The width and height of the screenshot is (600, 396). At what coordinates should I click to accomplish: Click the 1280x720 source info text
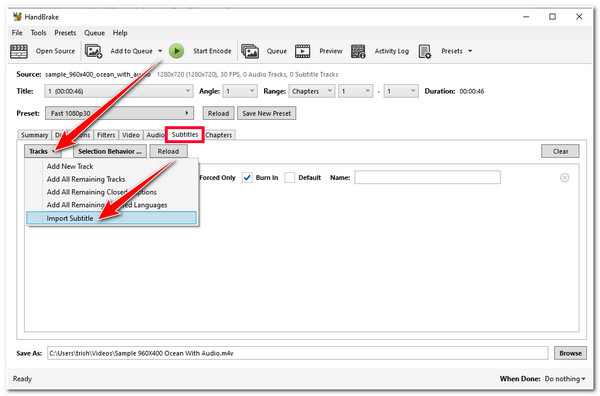(x=248, y=75)
